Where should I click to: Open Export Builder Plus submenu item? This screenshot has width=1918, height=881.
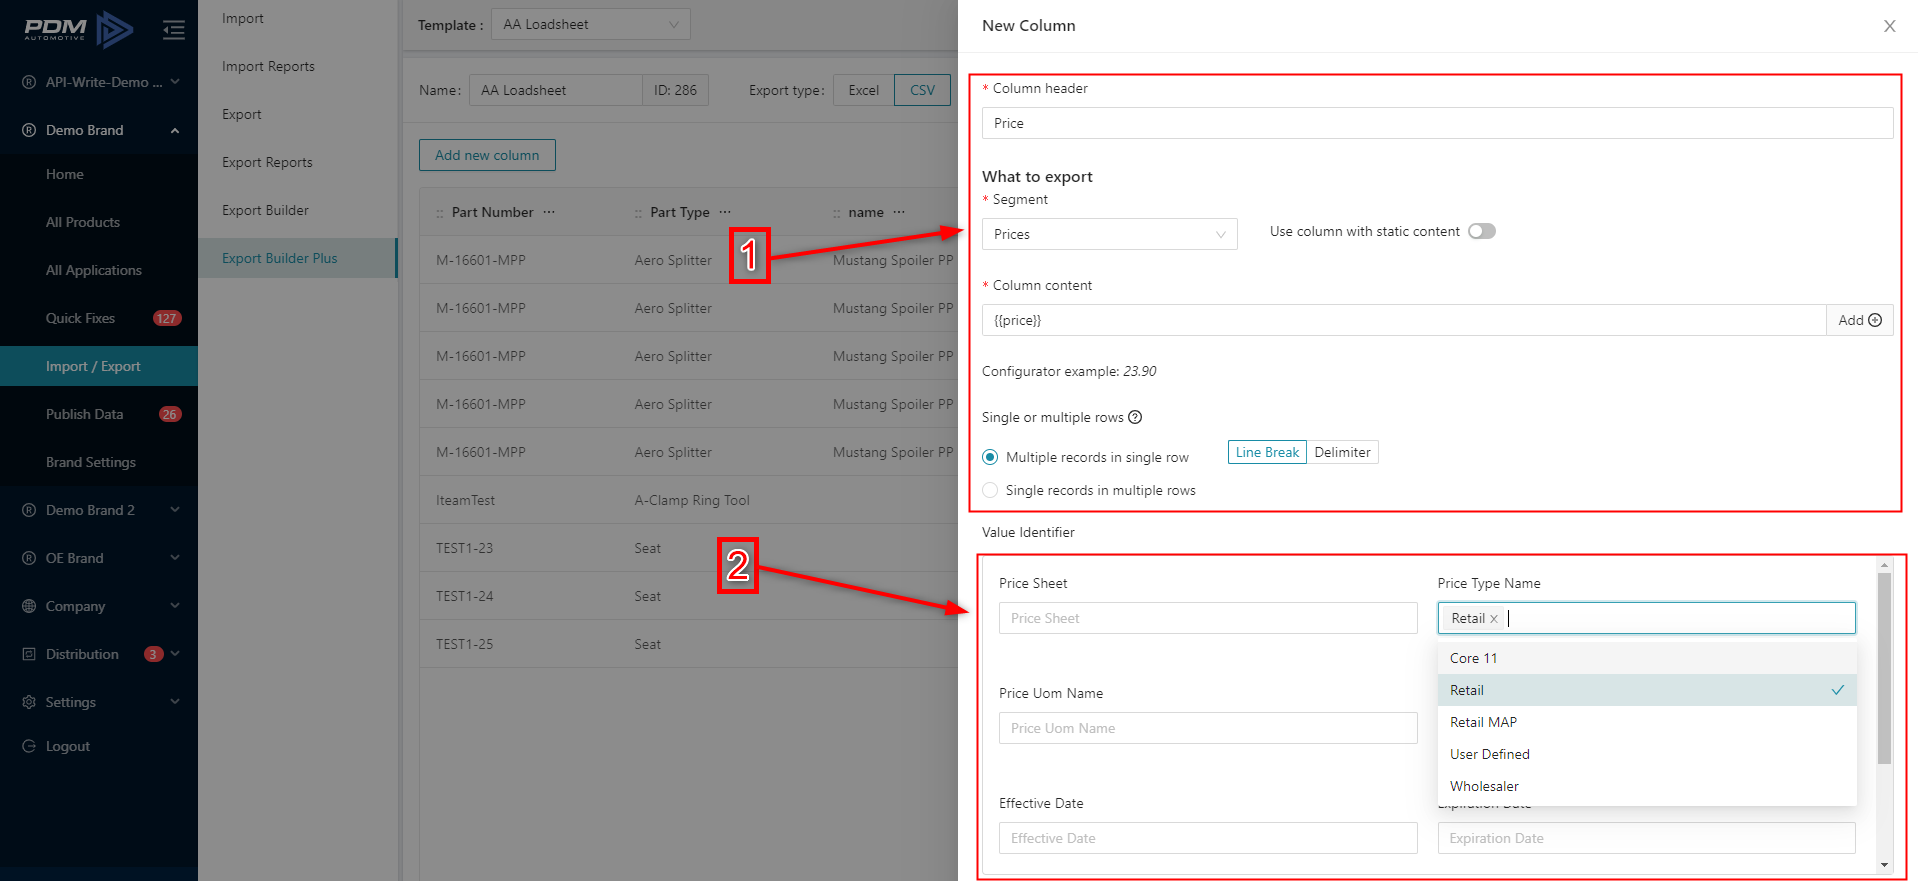(297, 258)
